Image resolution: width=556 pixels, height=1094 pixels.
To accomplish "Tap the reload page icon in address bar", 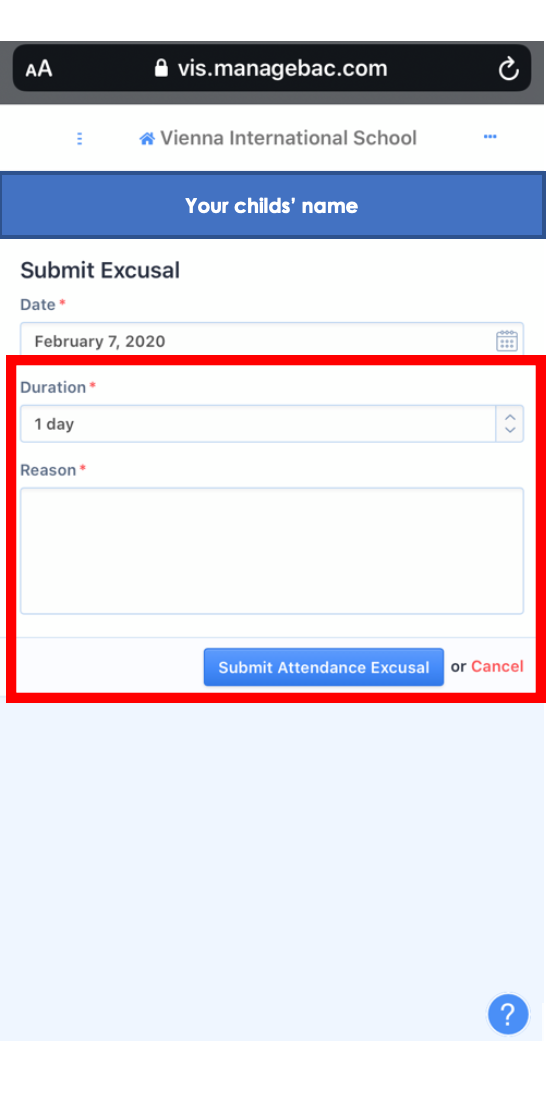I will [x=509, y=68].
